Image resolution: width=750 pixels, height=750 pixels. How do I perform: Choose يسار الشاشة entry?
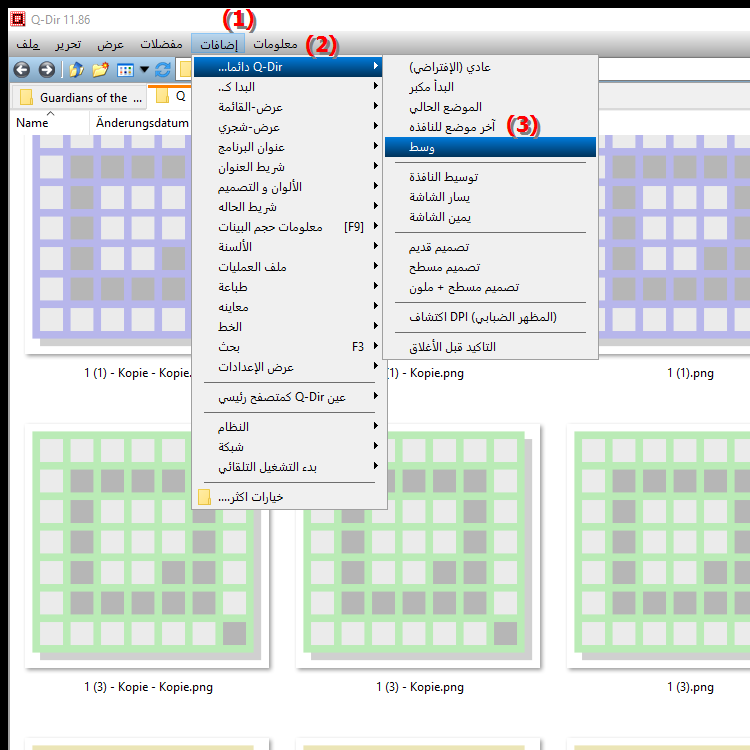[490, 197]
